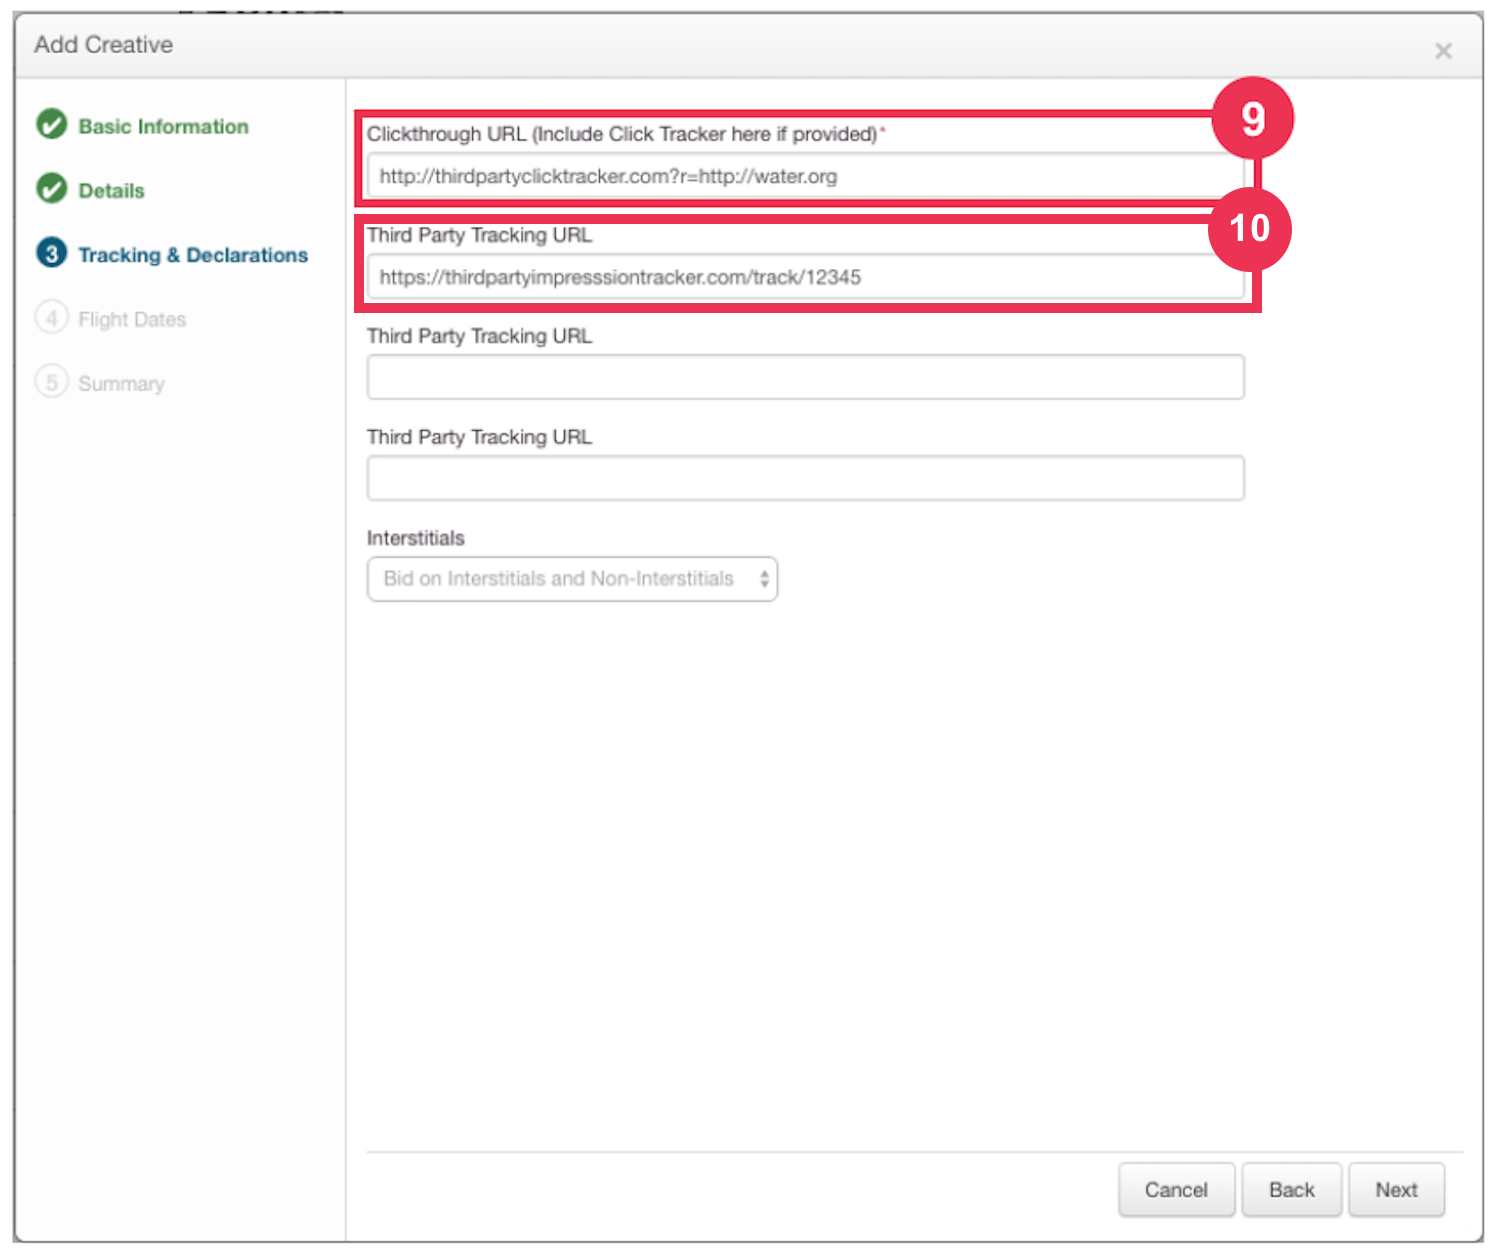Image resolution: width=1500 pixels, height=1257 pixels.
Task: Focus the Clickthrough URL input field
Action: coord(805,176)
